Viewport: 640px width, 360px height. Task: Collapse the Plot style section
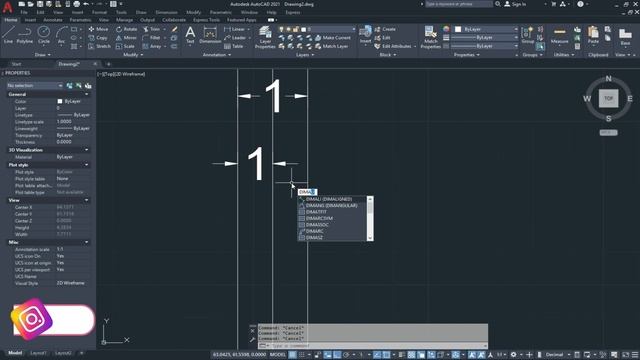87,165
